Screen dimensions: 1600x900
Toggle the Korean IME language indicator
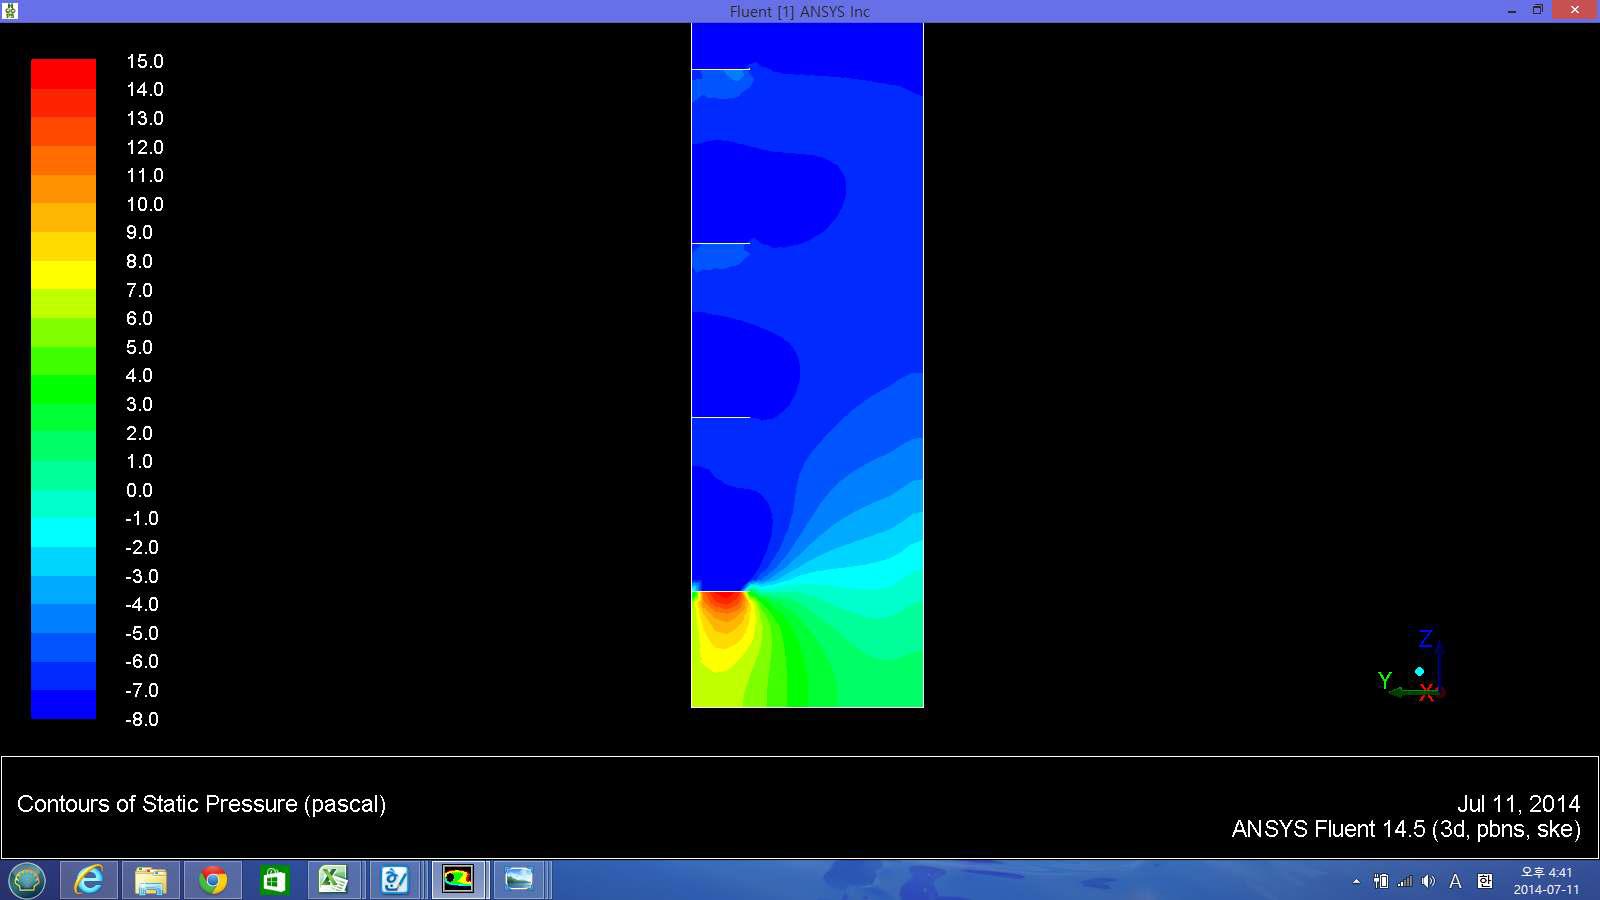tap(1485, 881)
